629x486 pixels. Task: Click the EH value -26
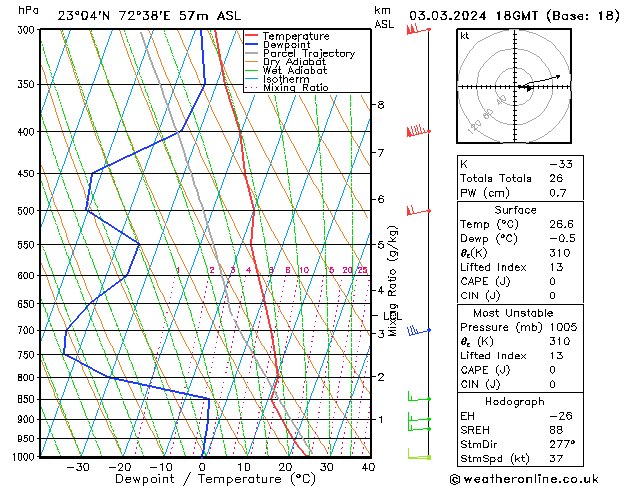561,416
